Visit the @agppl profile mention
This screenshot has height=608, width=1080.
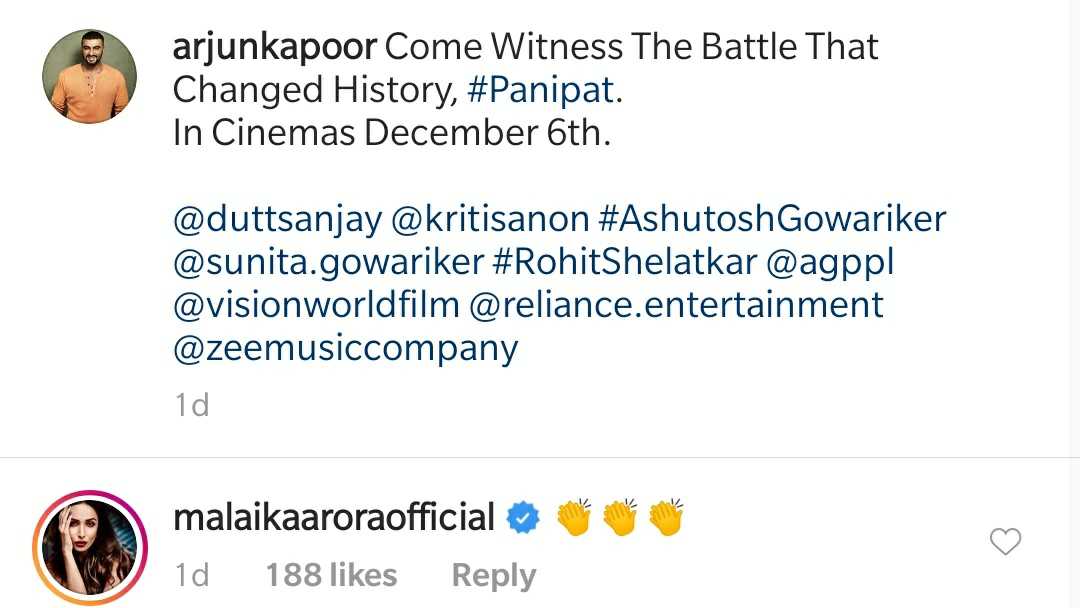[830, 263]
